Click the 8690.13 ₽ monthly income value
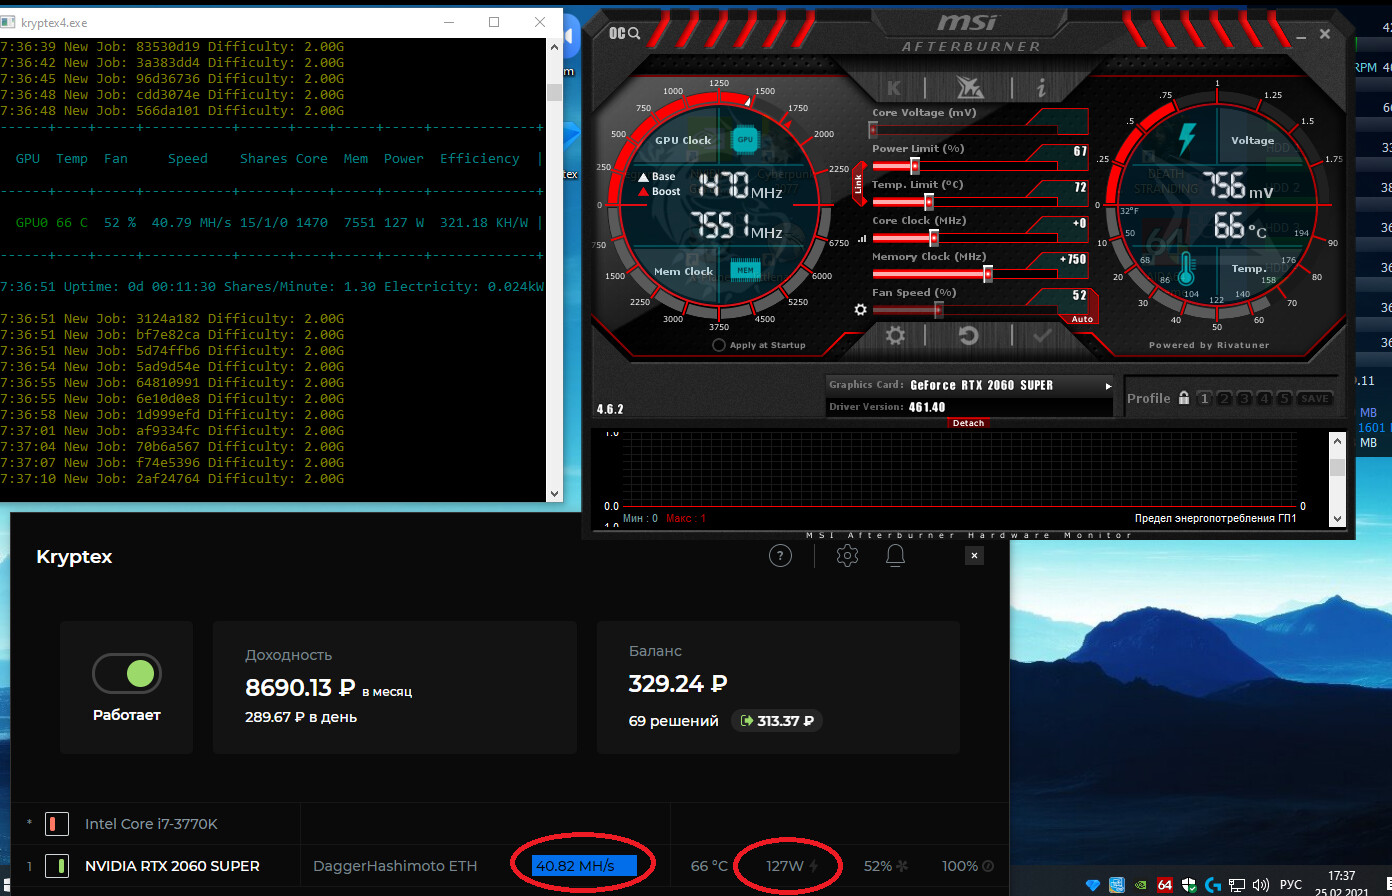Screen dimensions: 1392x896 coord(300,688)
